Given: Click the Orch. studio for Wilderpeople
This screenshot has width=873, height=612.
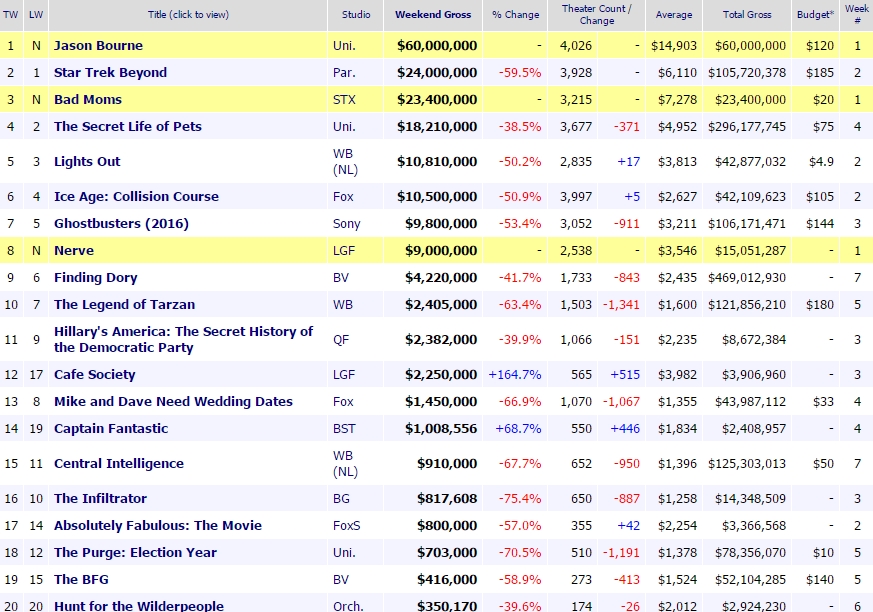Looking at the screenshot, I should pos(348,605).
